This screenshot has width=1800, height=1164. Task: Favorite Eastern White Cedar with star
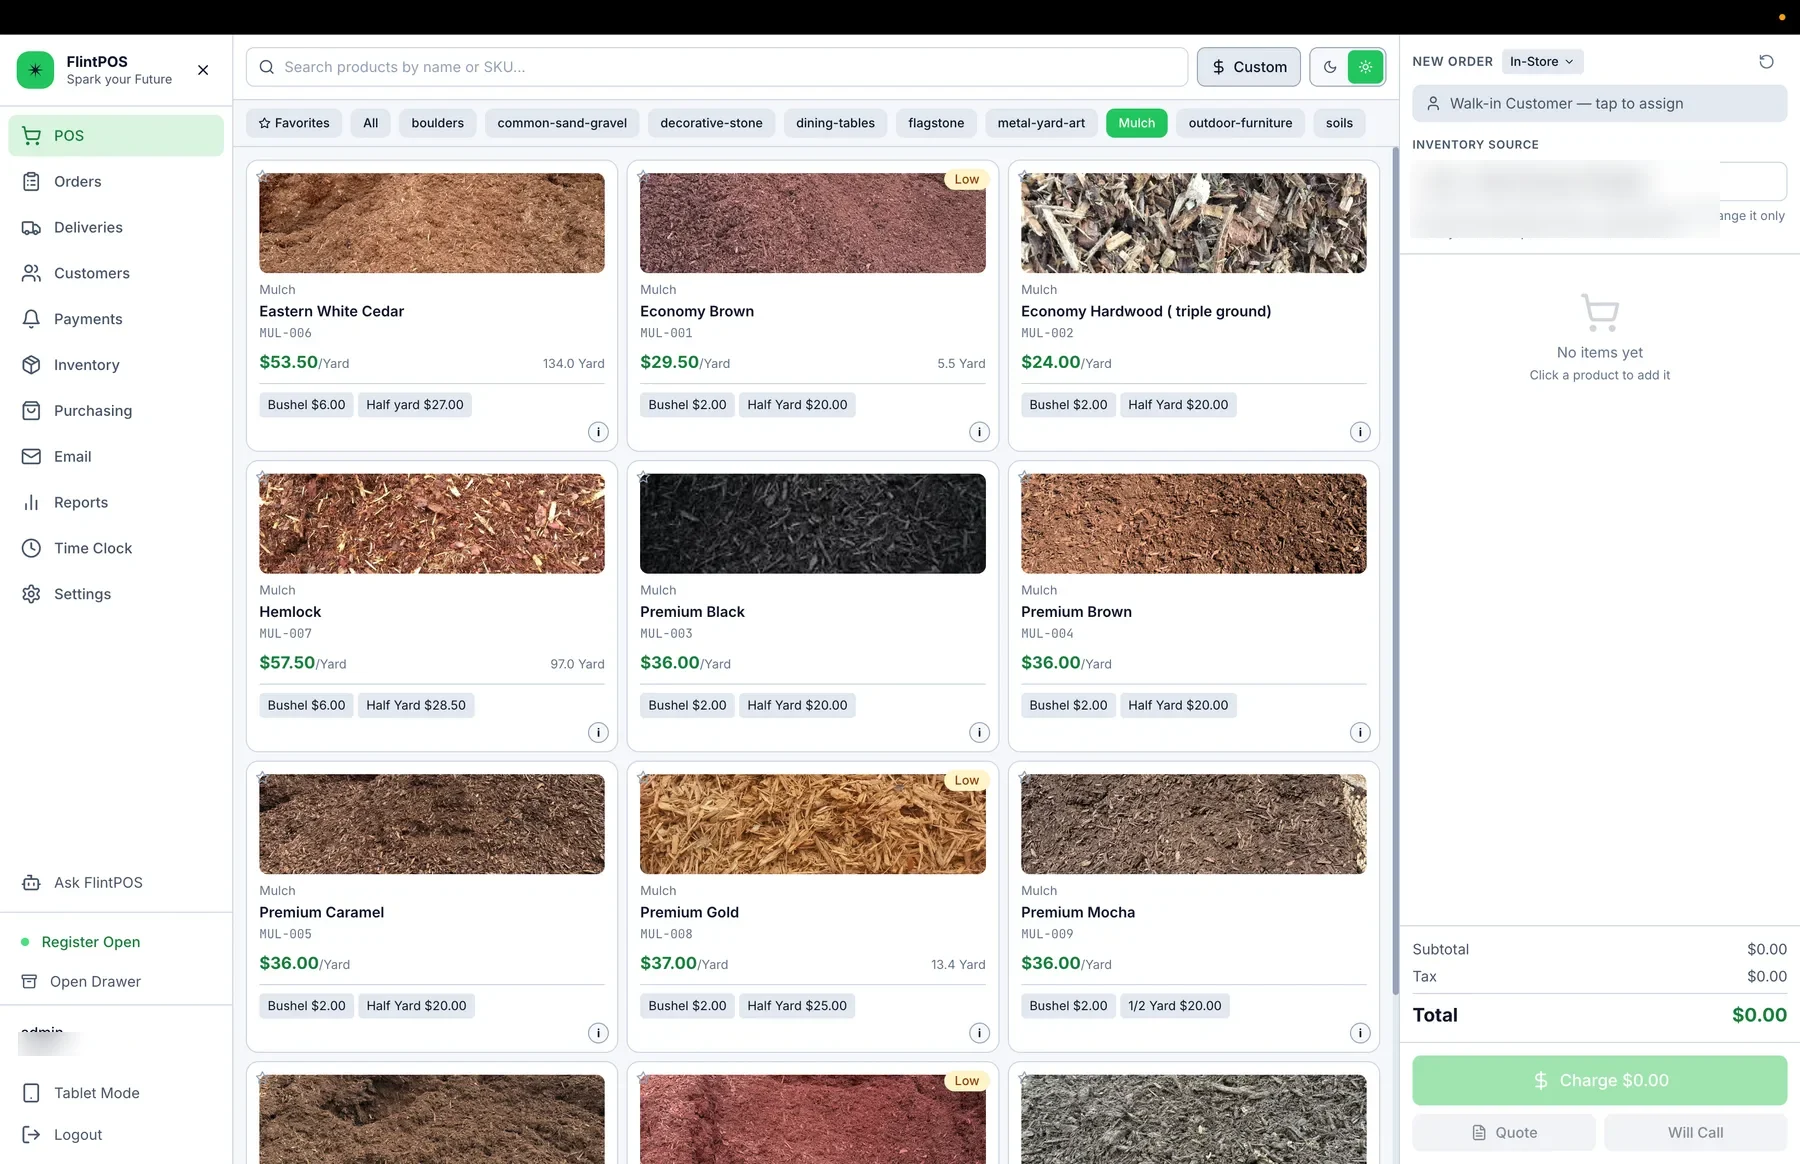261,176
